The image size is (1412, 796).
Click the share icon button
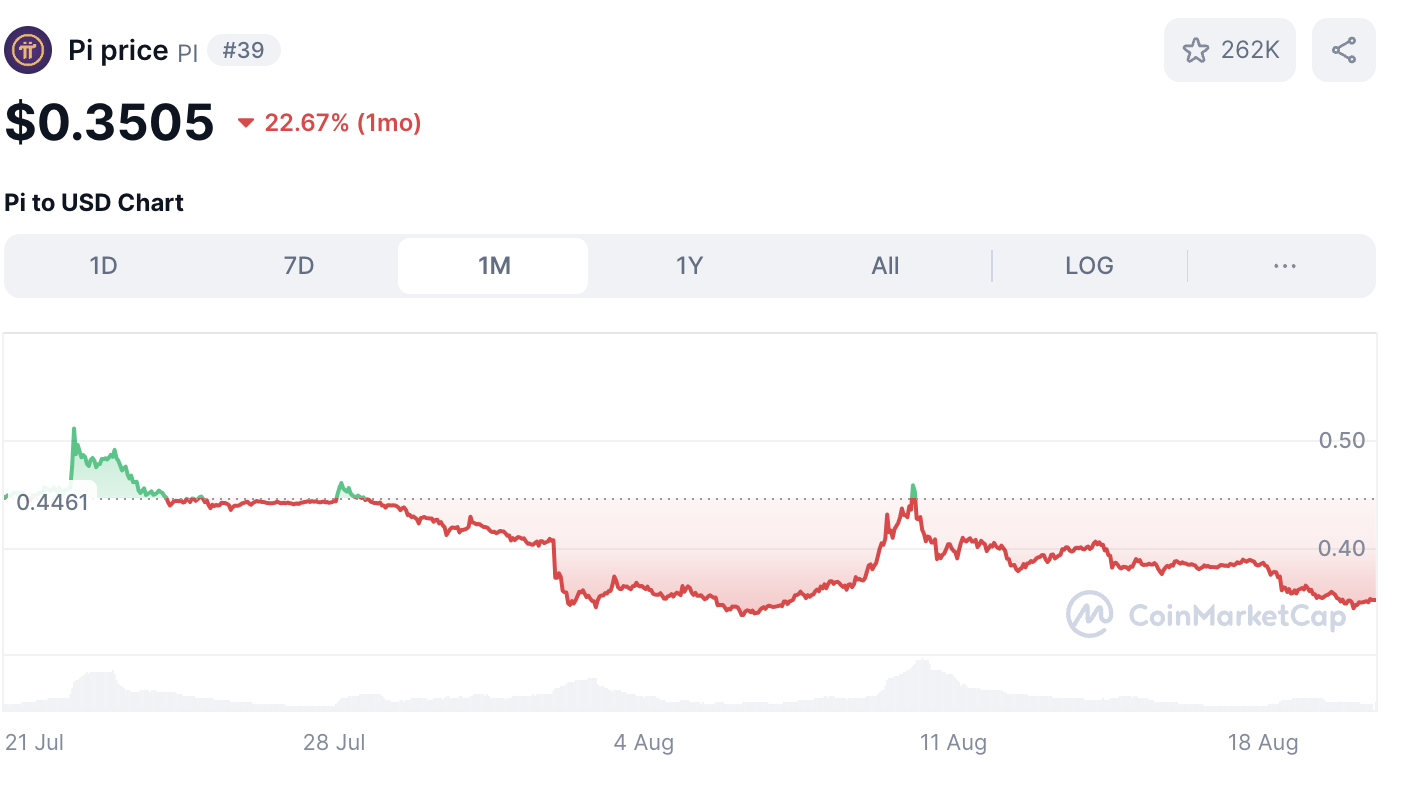1343,50
